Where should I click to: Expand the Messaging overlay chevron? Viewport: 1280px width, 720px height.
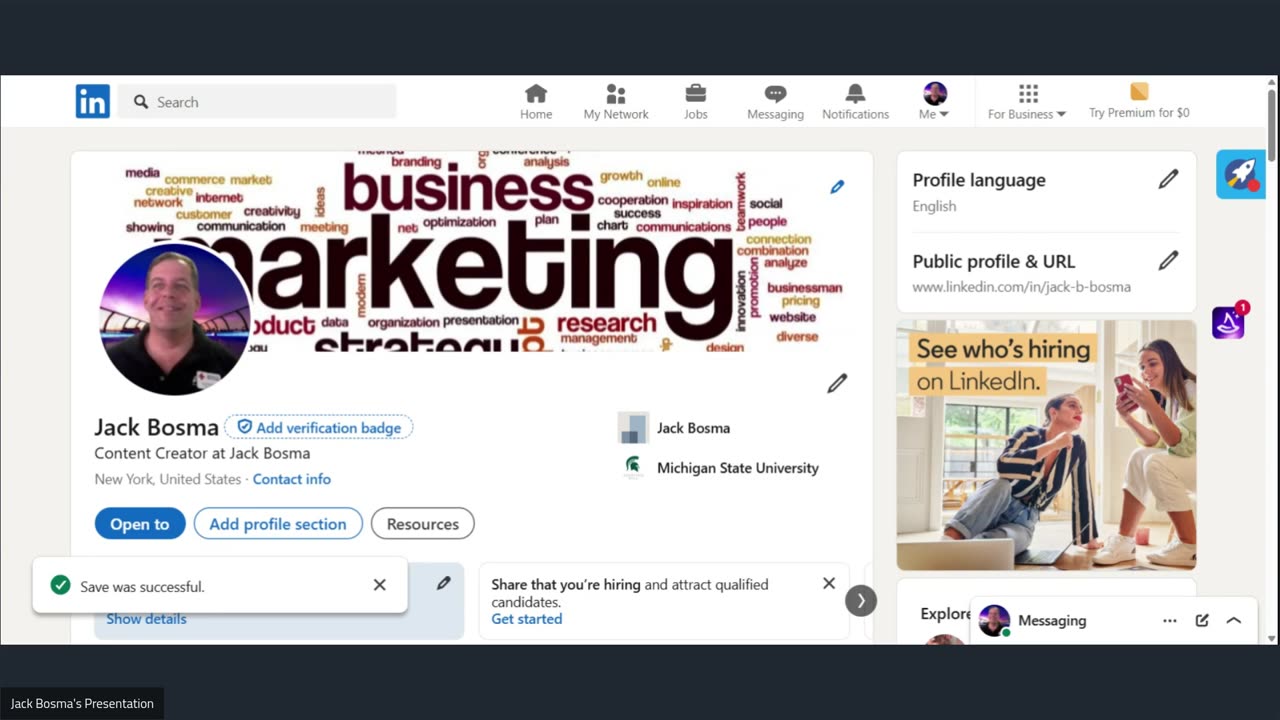point(1234,621)
